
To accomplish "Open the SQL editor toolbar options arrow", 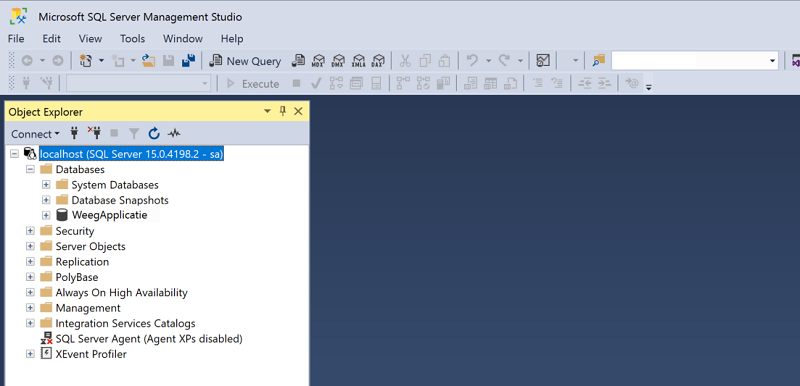I will (x=649, y=87).
